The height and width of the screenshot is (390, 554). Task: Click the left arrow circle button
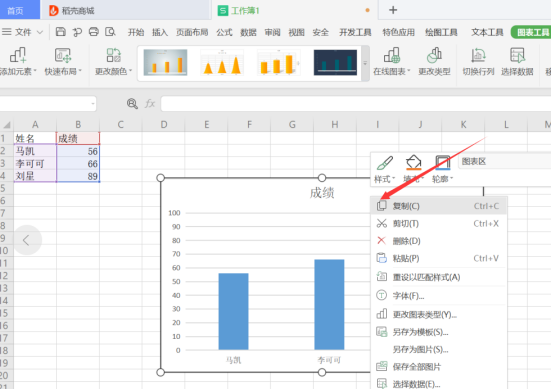coord(27,240)
